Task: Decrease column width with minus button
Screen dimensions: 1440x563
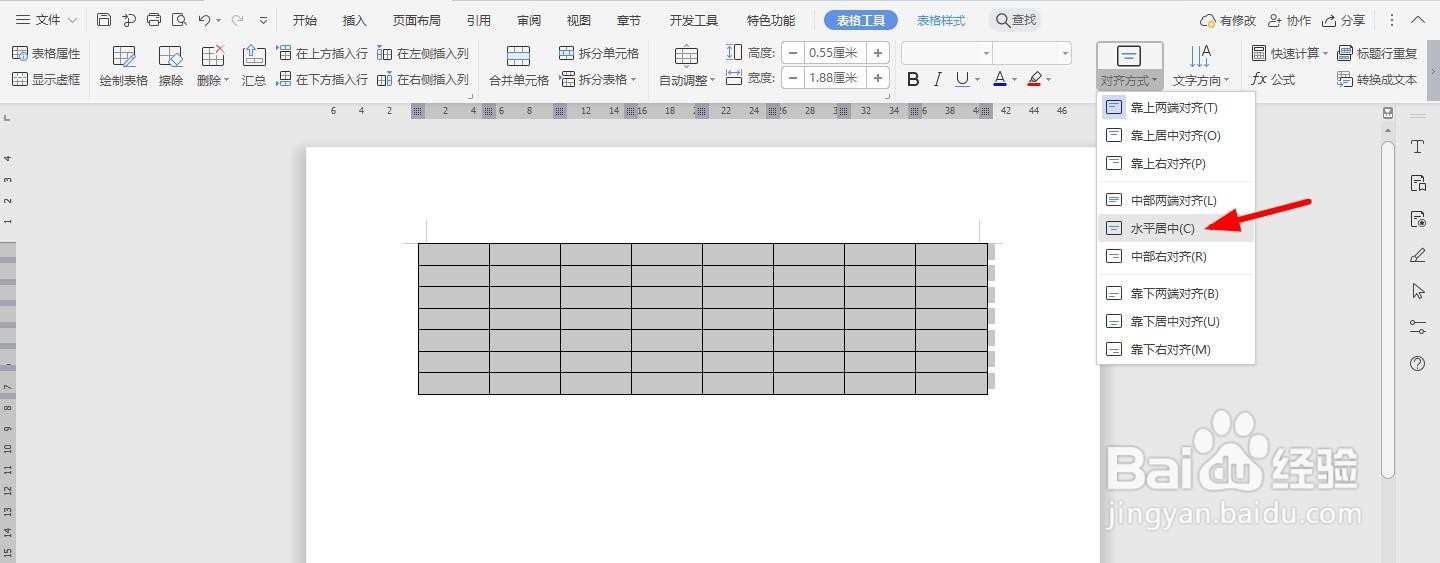Action: point(792,78)
